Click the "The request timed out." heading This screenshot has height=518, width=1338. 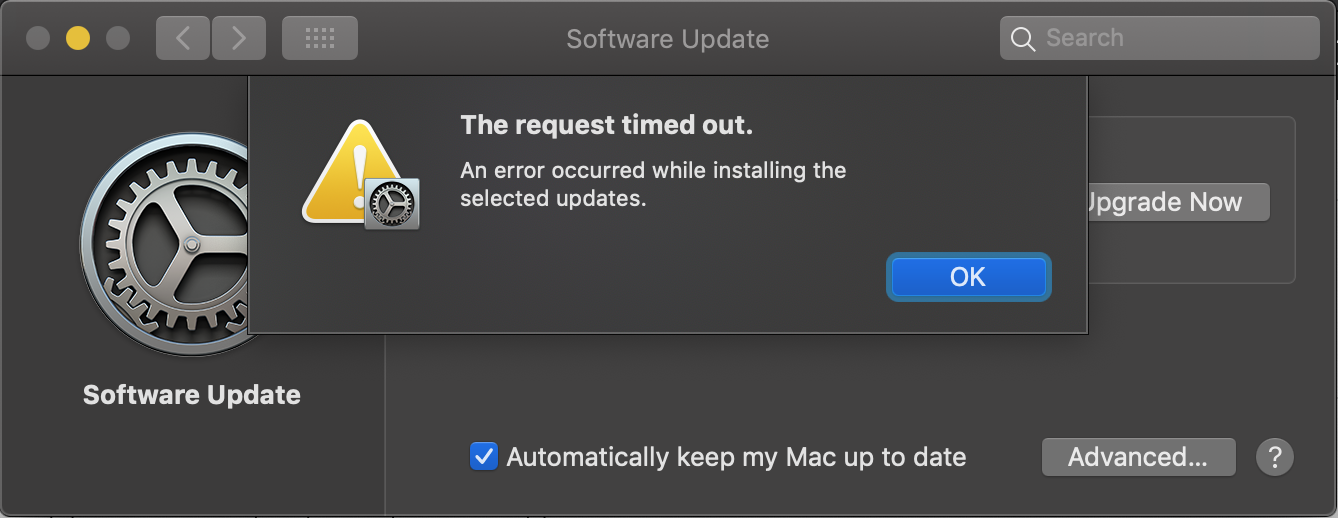point(606,126)
